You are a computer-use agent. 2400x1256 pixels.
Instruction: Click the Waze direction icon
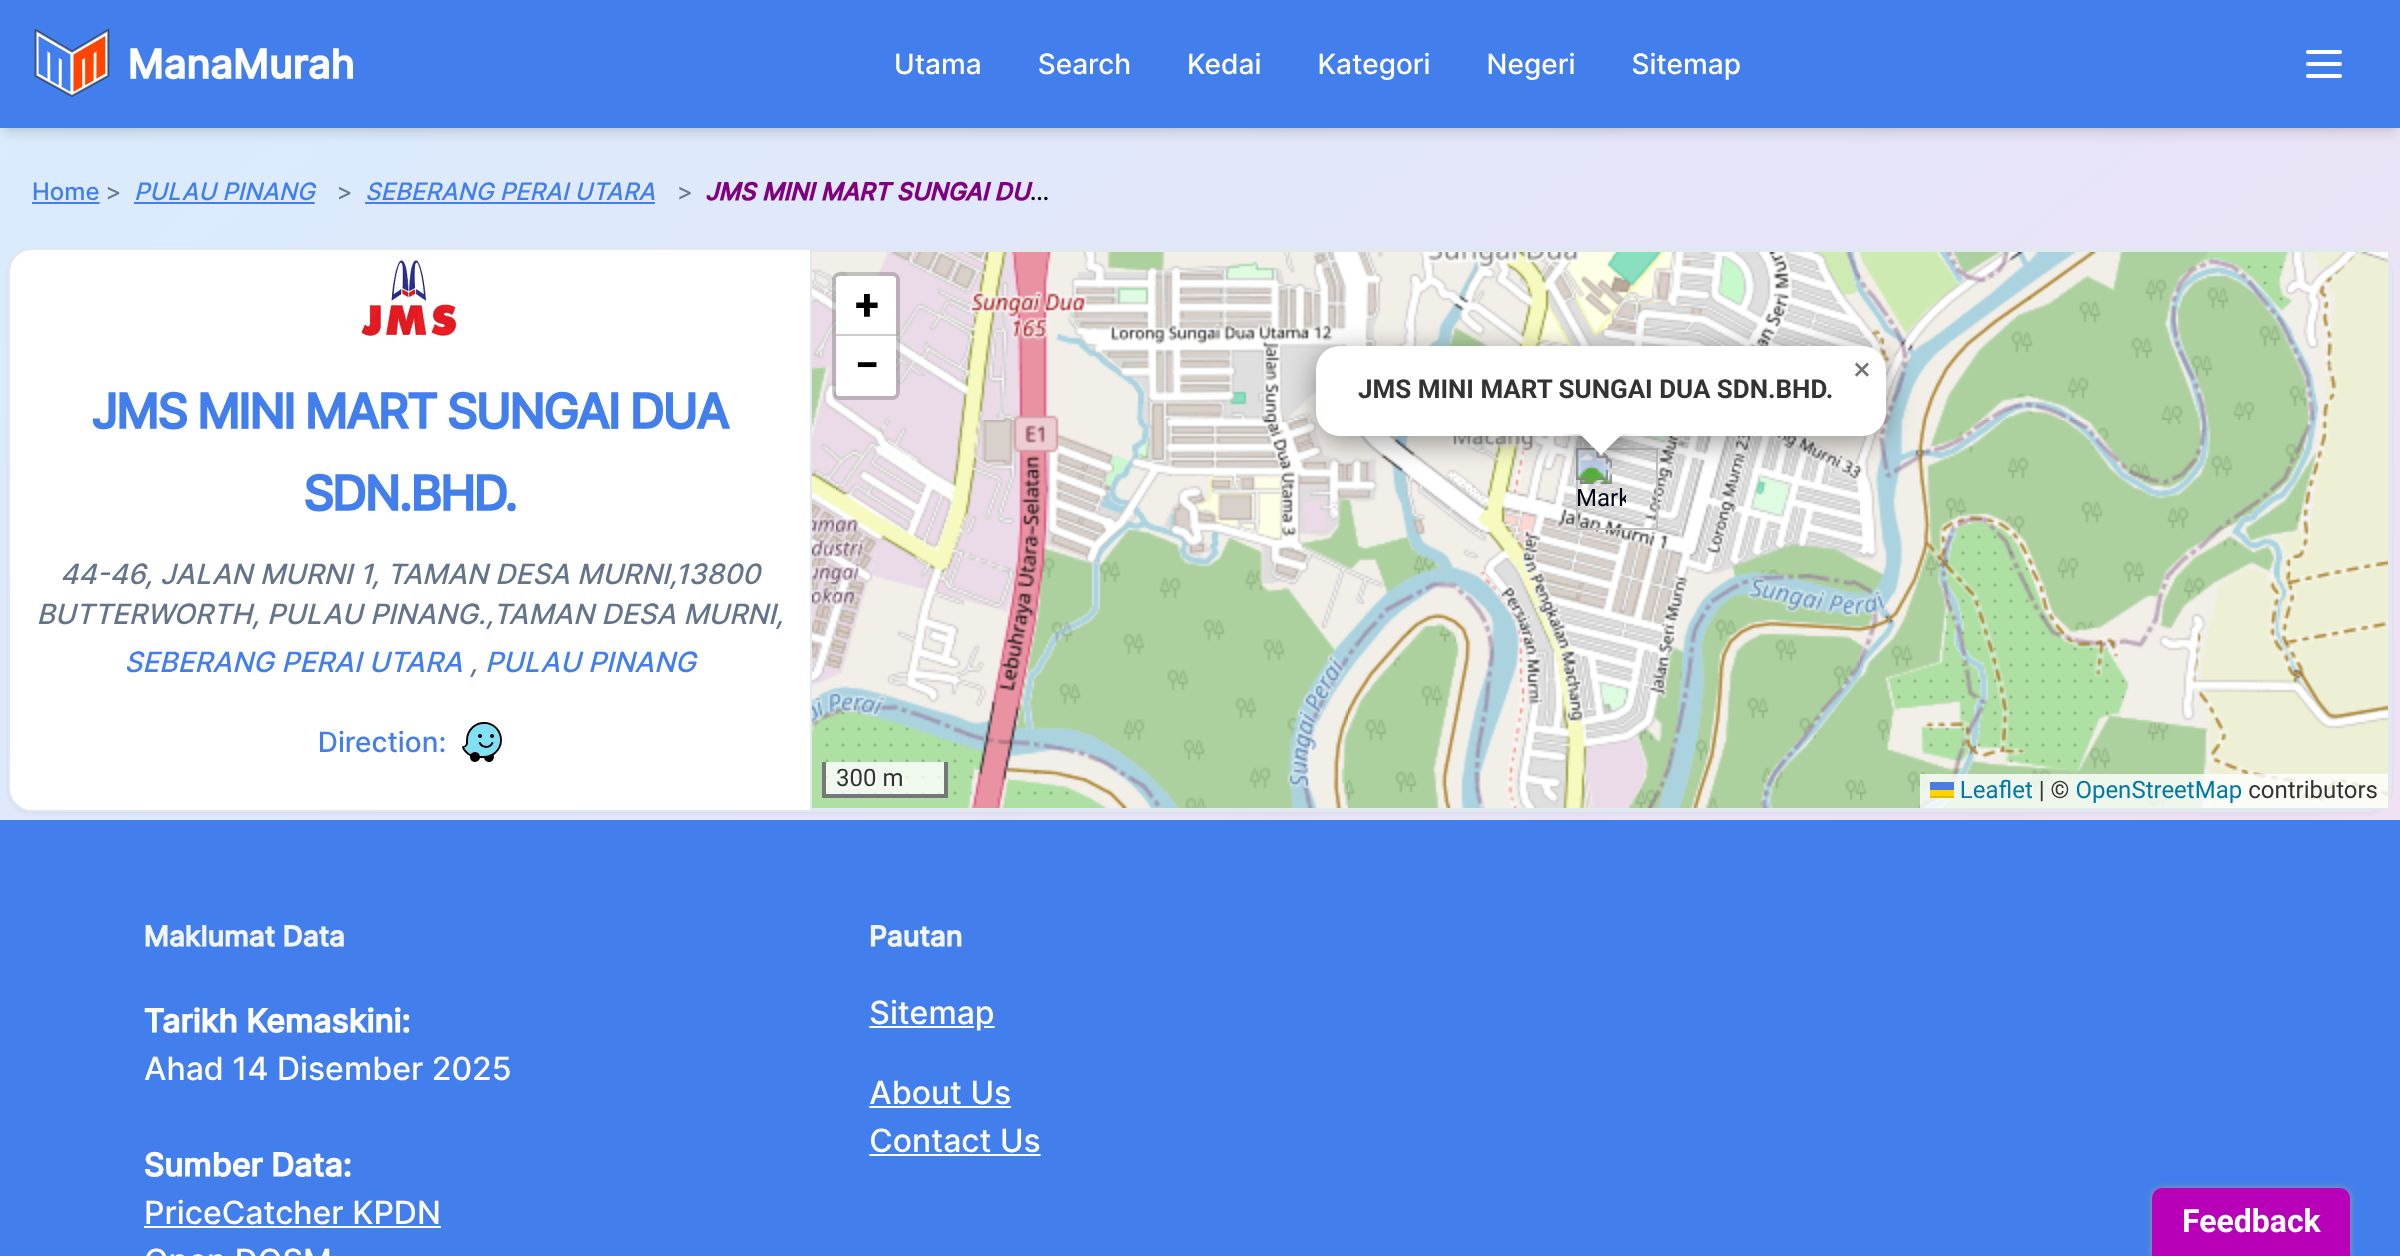point(482,742)
